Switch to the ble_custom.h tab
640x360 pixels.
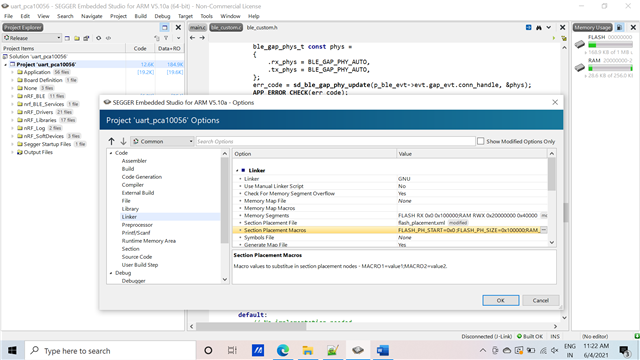coord(262,27)
